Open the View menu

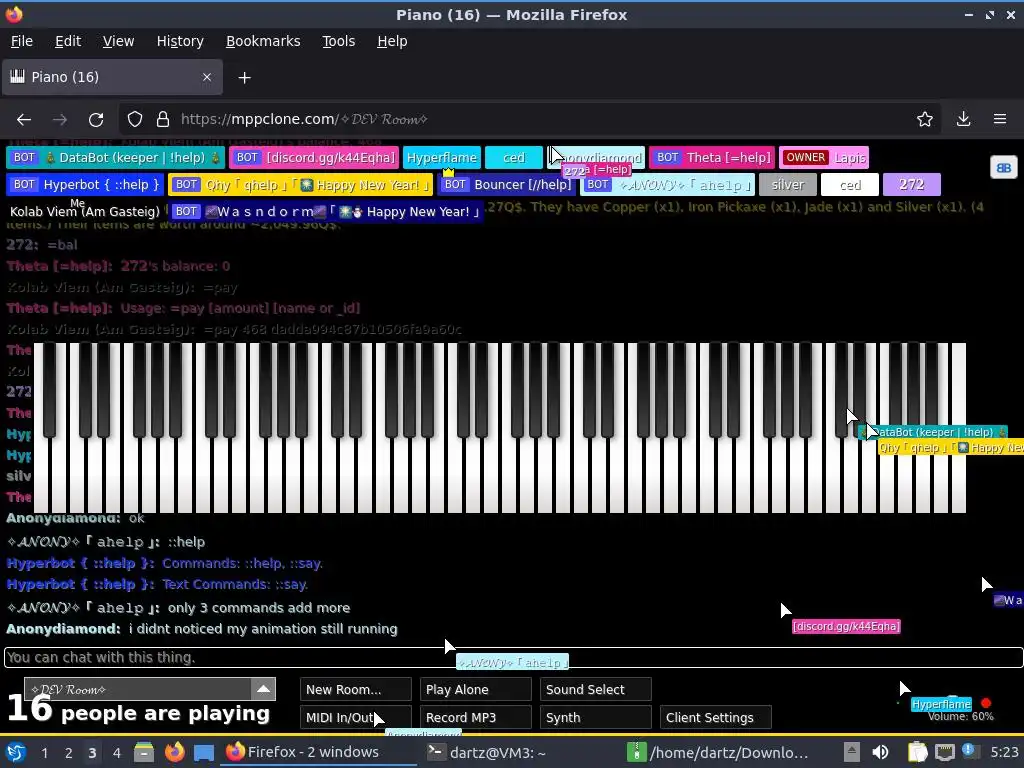coord(118,41)
